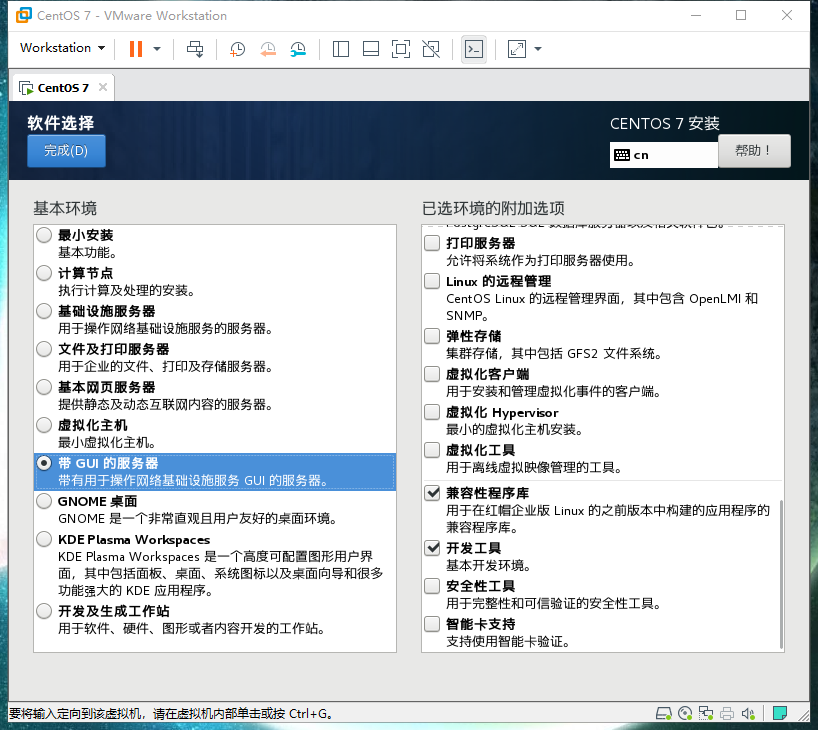Click the printer status bar icon
818x730 pixels.
click(727, 713)
